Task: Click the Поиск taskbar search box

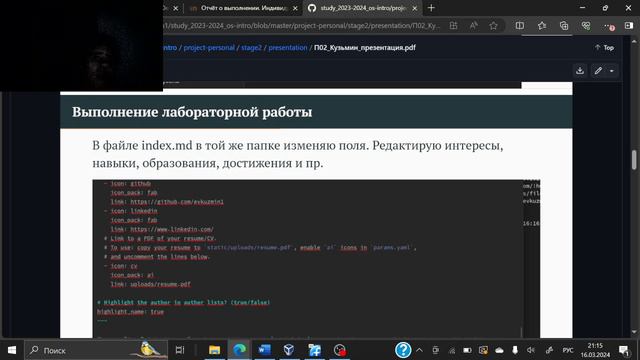Action: [x=96, y=350]
